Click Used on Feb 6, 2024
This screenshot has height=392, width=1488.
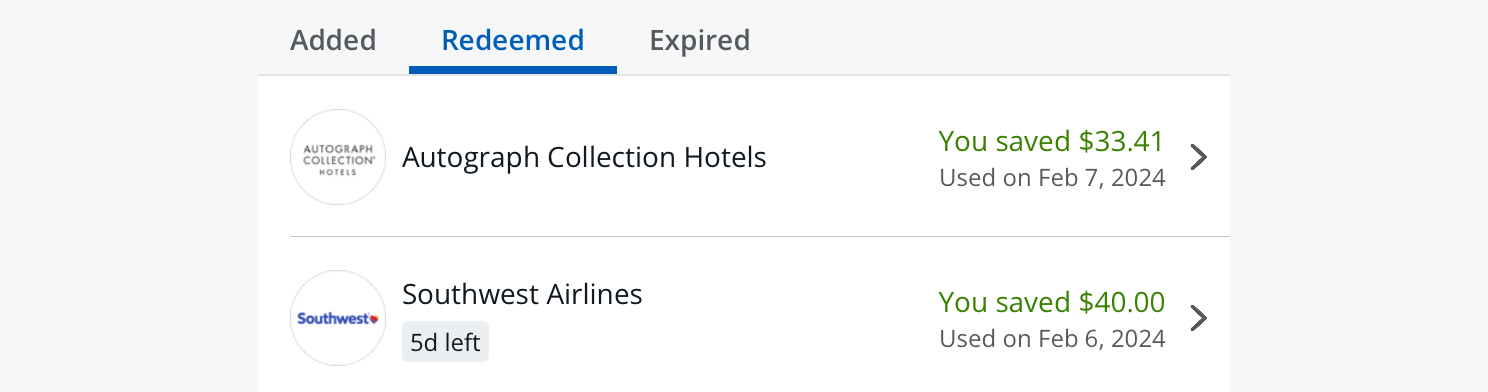click(1052, 339)
